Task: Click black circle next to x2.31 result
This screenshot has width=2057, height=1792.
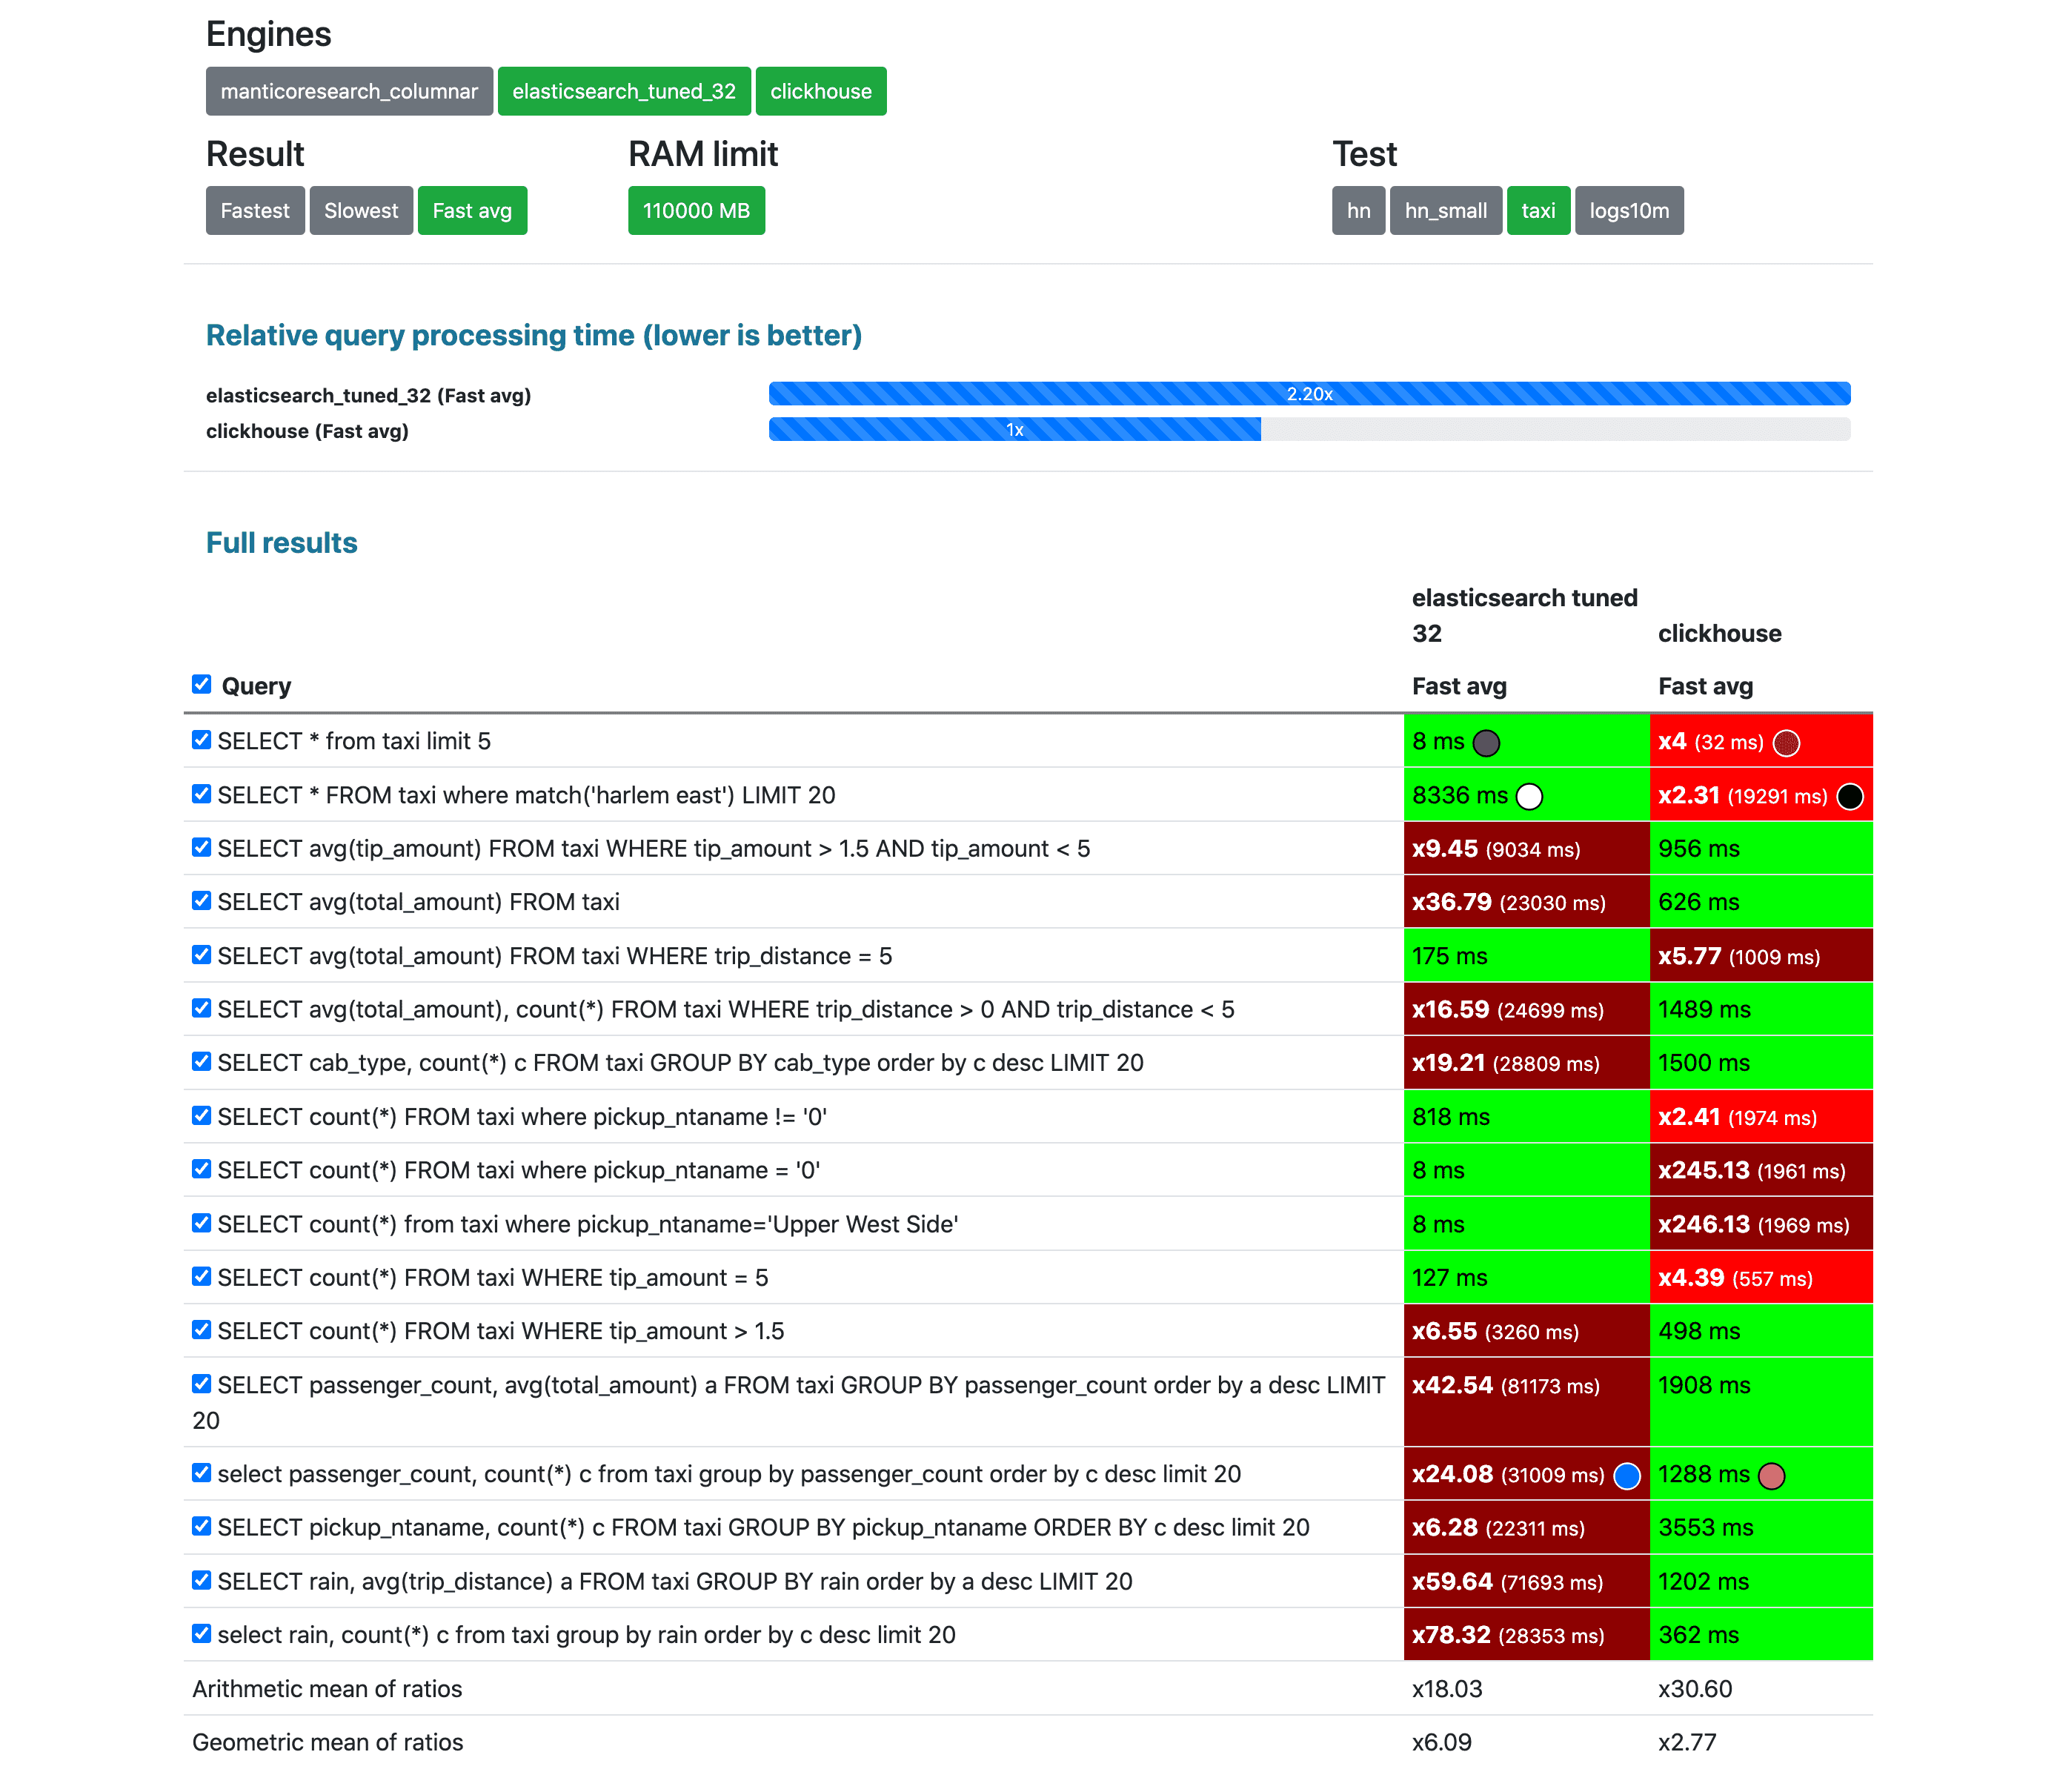Action: click(x=1850, y=796)
